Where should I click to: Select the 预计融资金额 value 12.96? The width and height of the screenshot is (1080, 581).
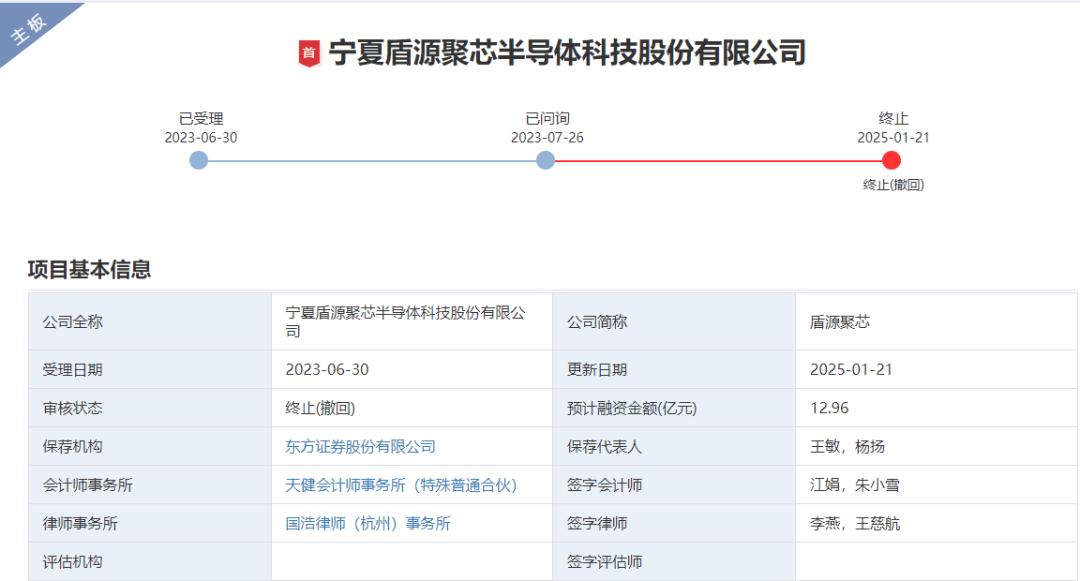[824, 407]
